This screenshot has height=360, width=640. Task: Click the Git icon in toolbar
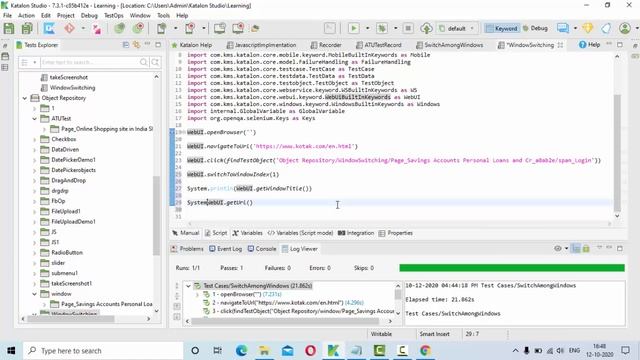pyautogui.click(x=69, y=28)
